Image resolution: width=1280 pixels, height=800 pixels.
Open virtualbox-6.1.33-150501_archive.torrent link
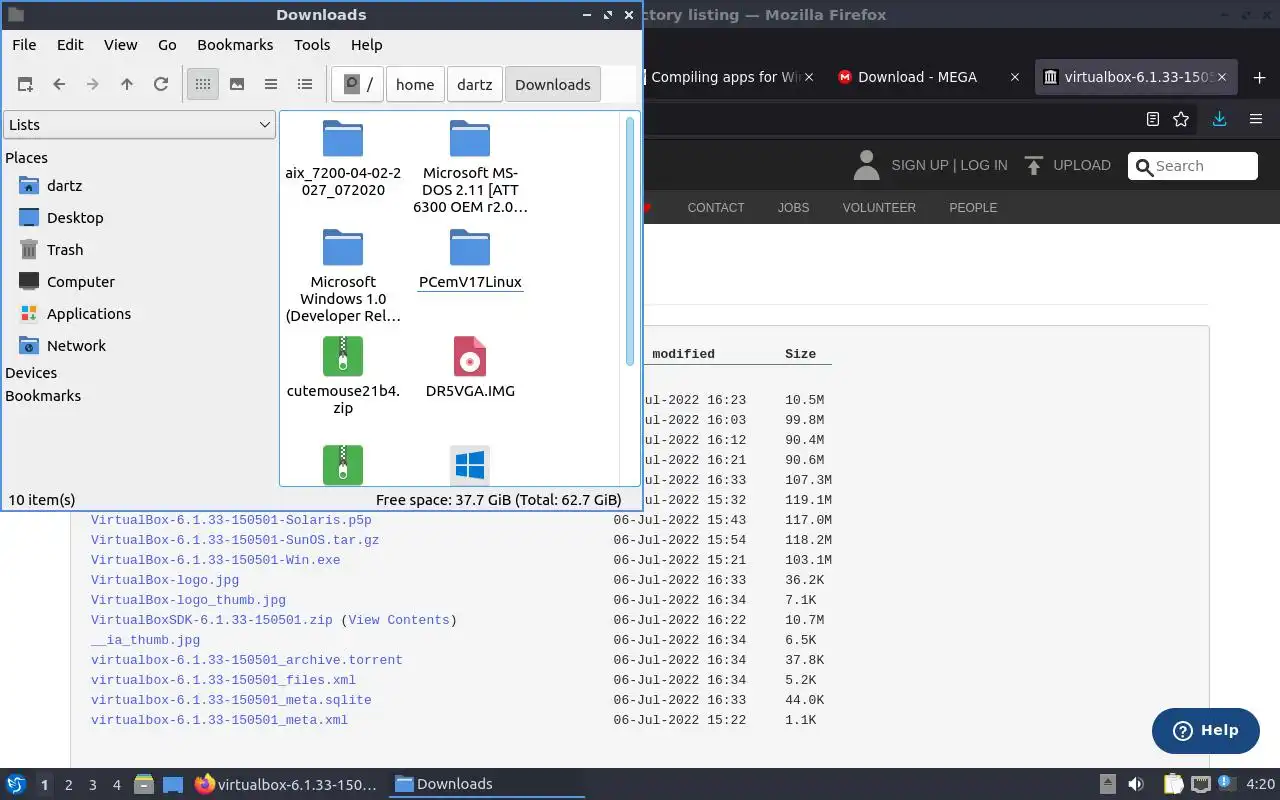246,660
